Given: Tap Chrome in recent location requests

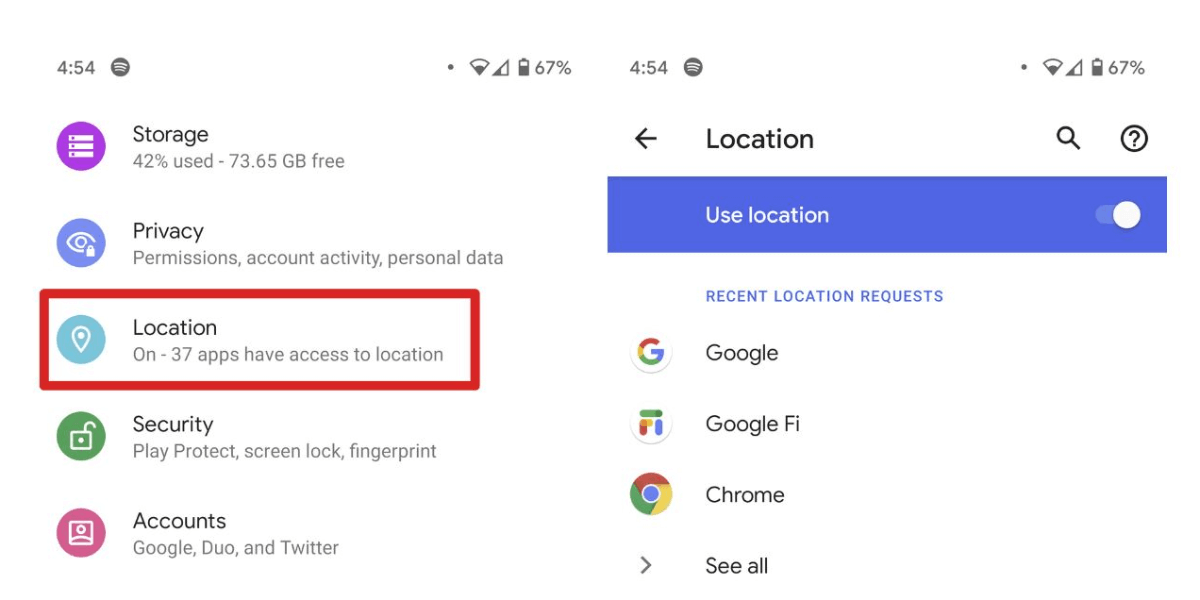Looking at the screenshot, I should 744,494.
